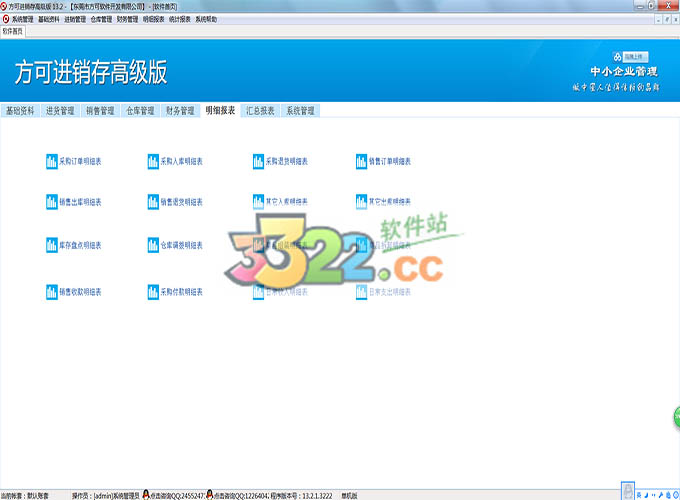Screen dimensions: 680x500
Task: Open the 日常收入明细表 report icon
Action: point(258,292)
